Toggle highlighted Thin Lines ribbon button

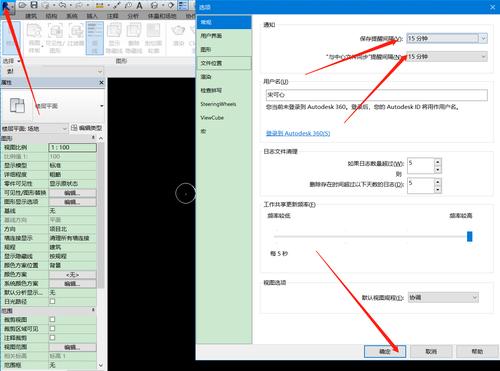point(95,38)
